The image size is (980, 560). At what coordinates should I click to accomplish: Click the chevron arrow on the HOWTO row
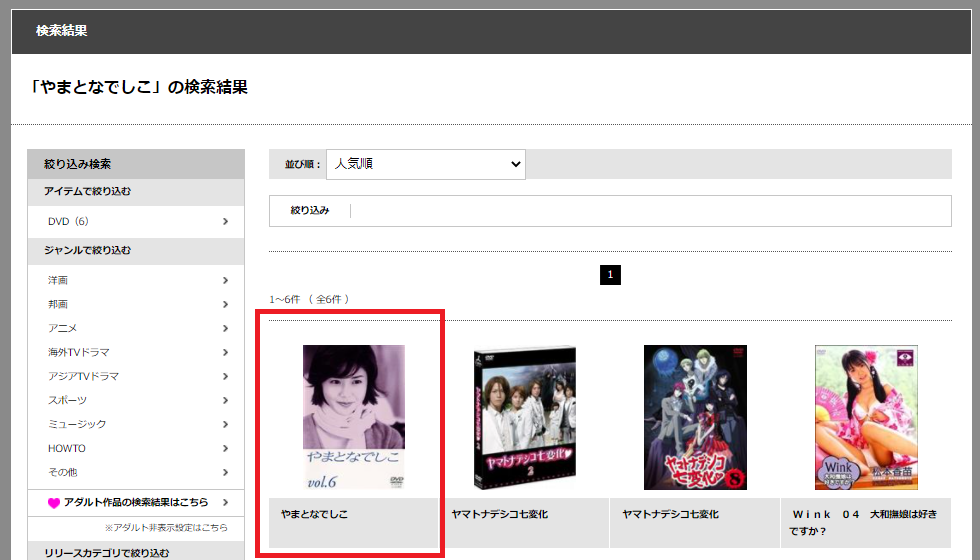226,448
